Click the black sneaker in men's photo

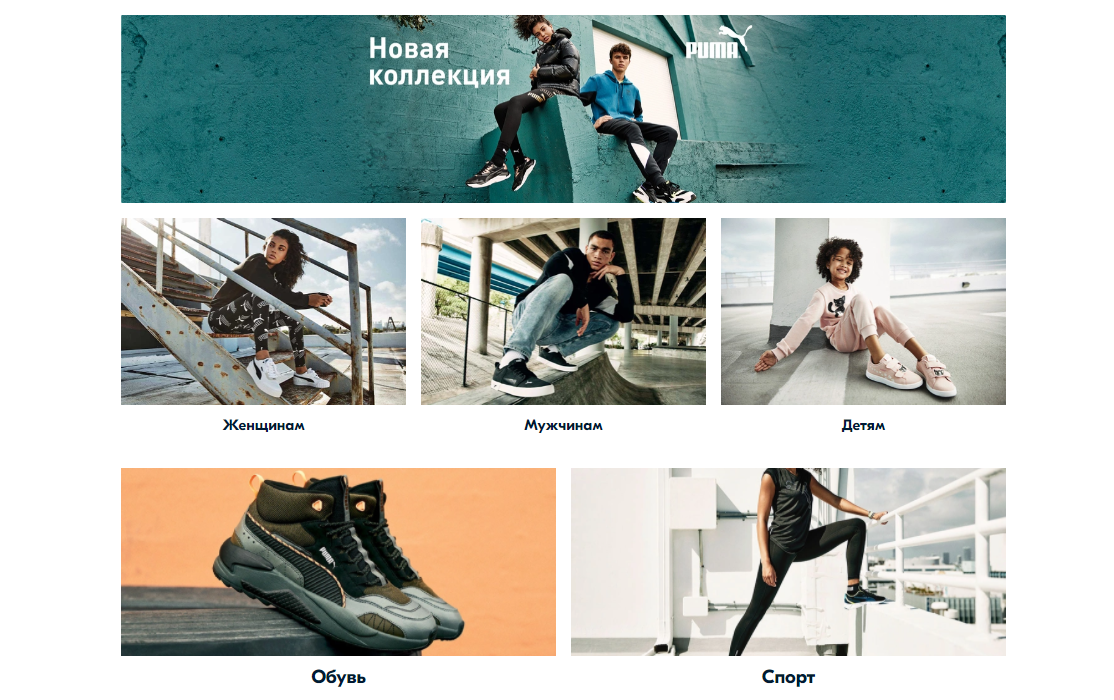521,378
